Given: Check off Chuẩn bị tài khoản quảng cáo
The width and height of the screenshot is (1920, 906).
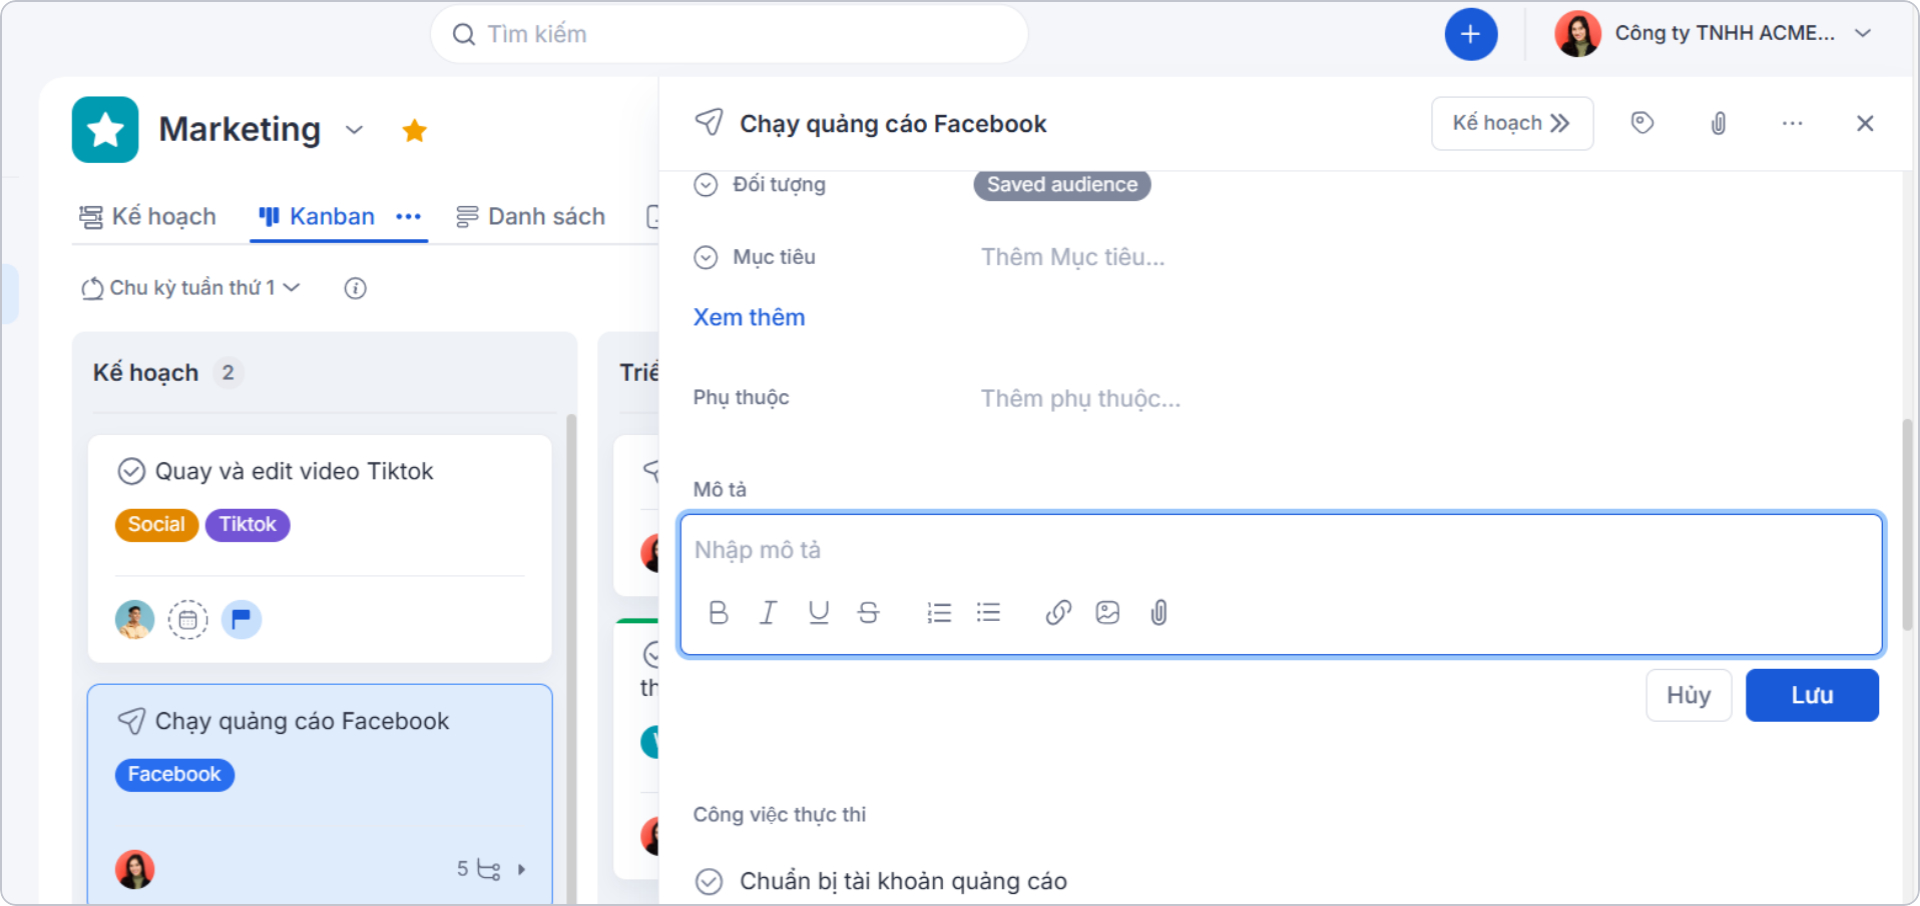Looking at the screenshot, I should coord(709,881).
